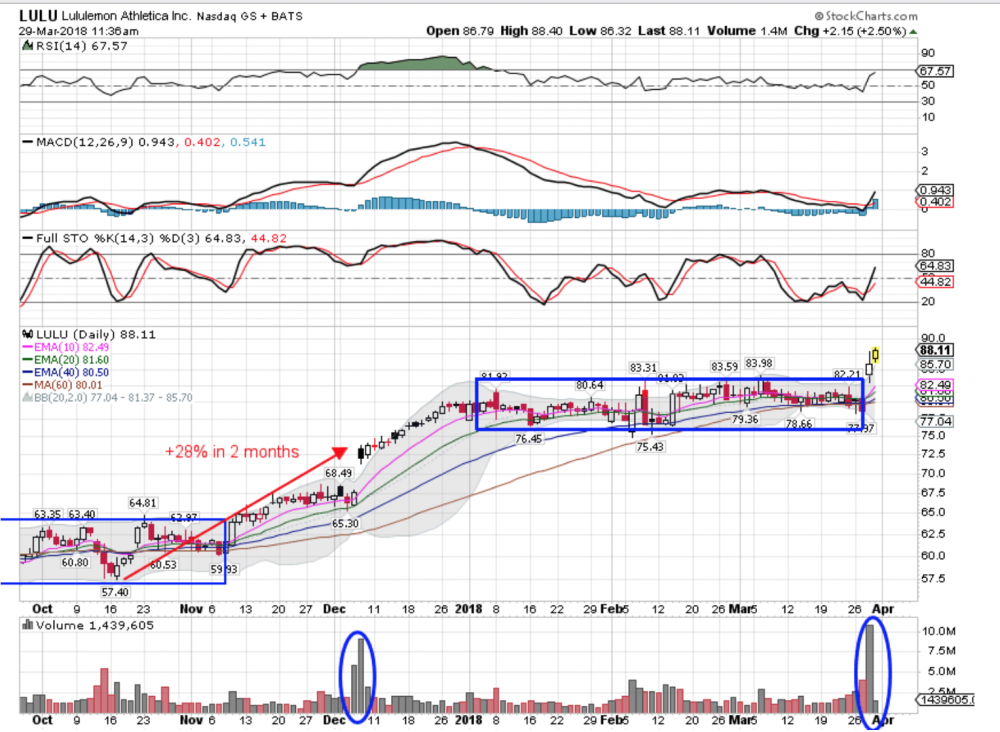Screen dimensions: 1000x732
Task: Click the small chart icon before RSI(14)
Action: (x=27, y=45)
